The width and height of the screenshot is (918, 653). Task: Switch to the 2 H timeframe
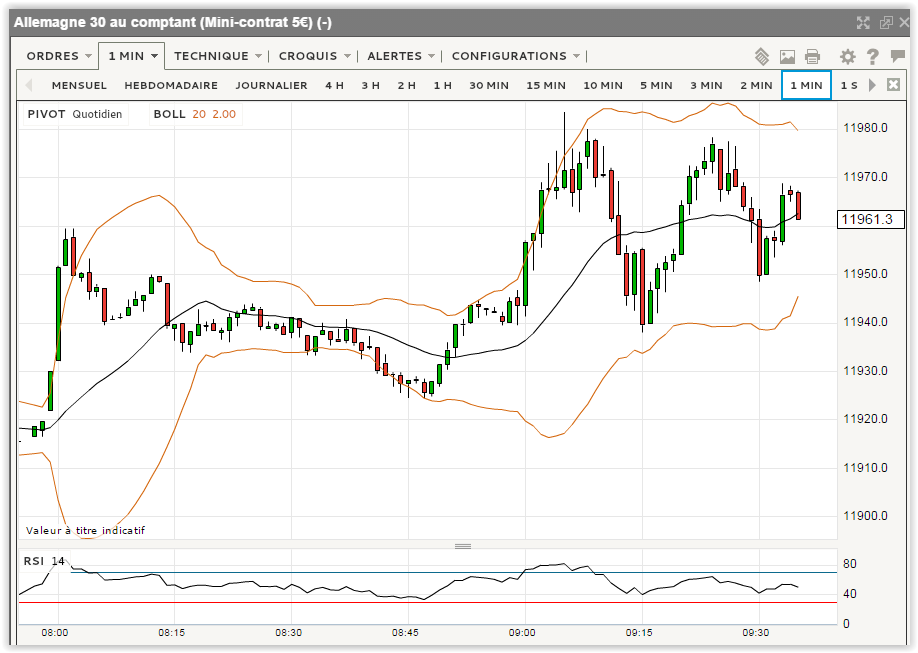click(x=406, y=86)
